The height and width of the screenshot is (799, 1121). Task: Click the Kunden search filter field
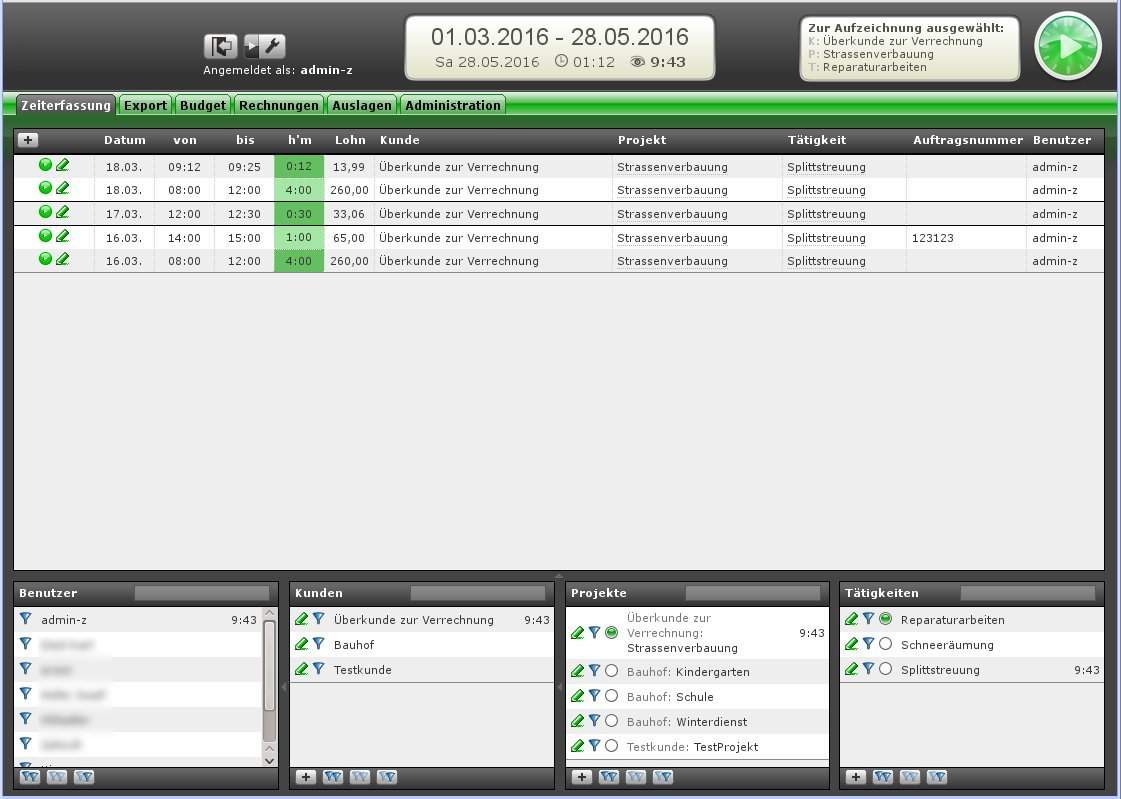pos(477,593)
